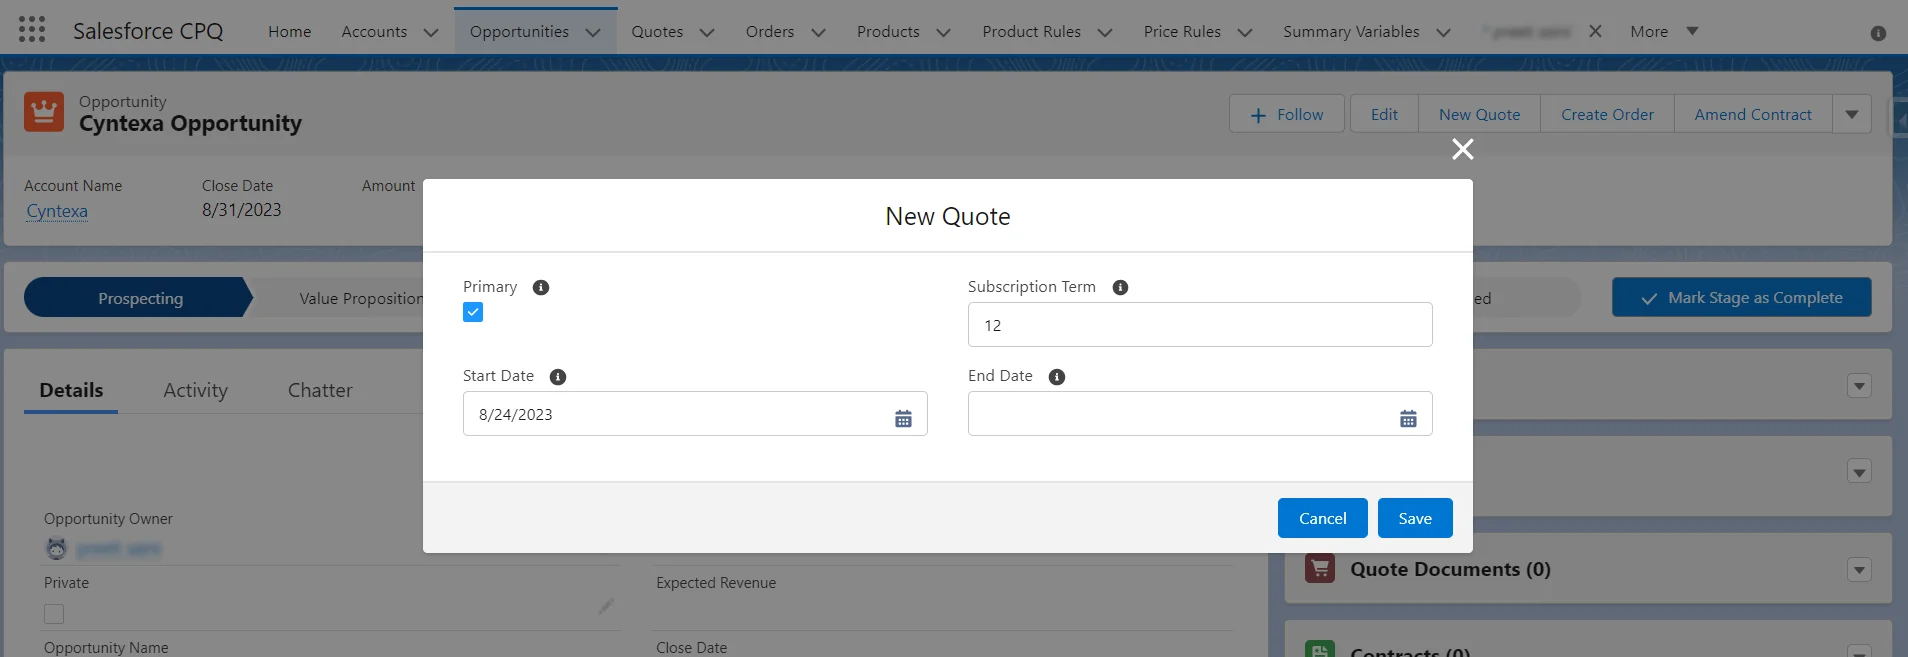Click the Opportunity crown icon

[x=44, y=113]
